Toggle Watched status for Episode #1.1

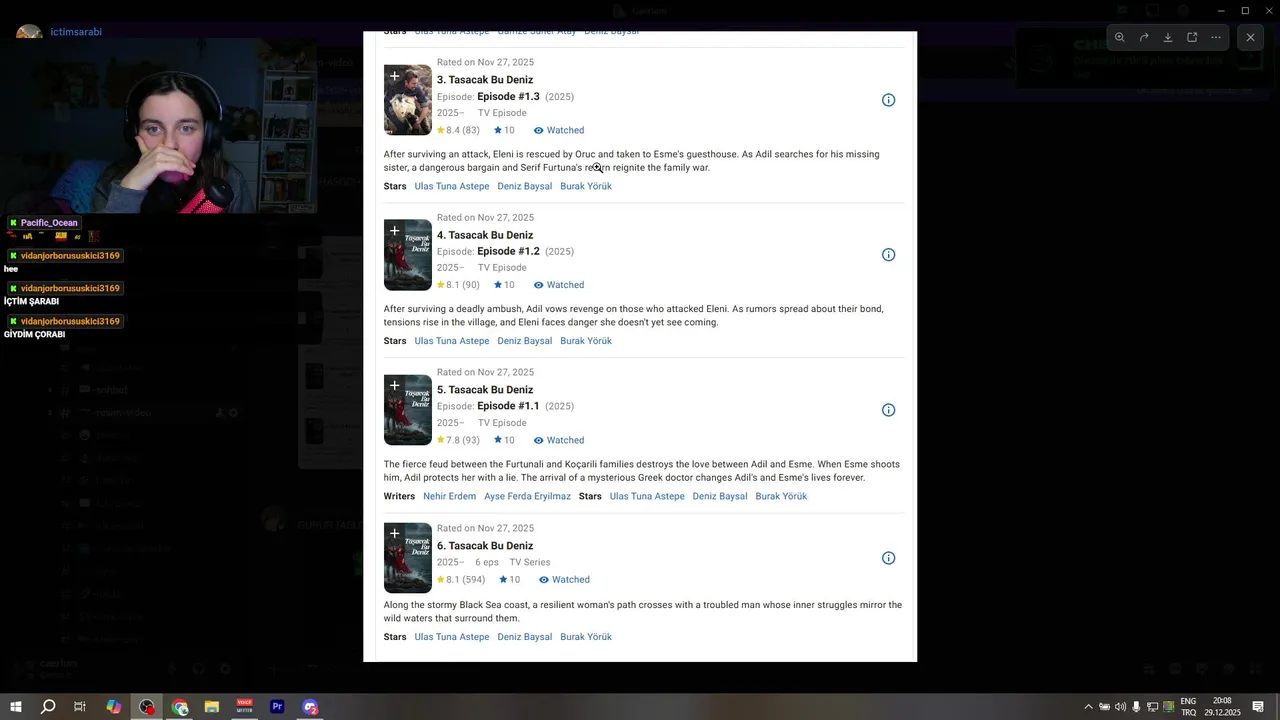coord(558,440)
